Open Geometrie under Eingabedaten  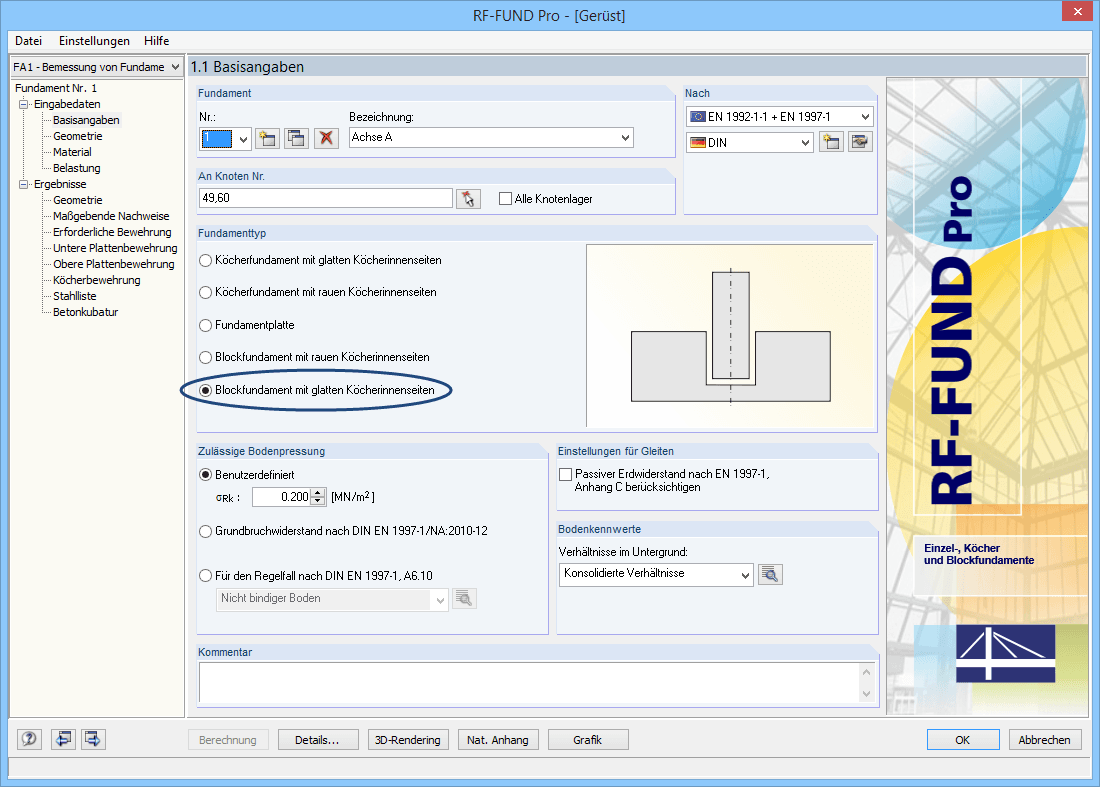(x=78, y=136)
